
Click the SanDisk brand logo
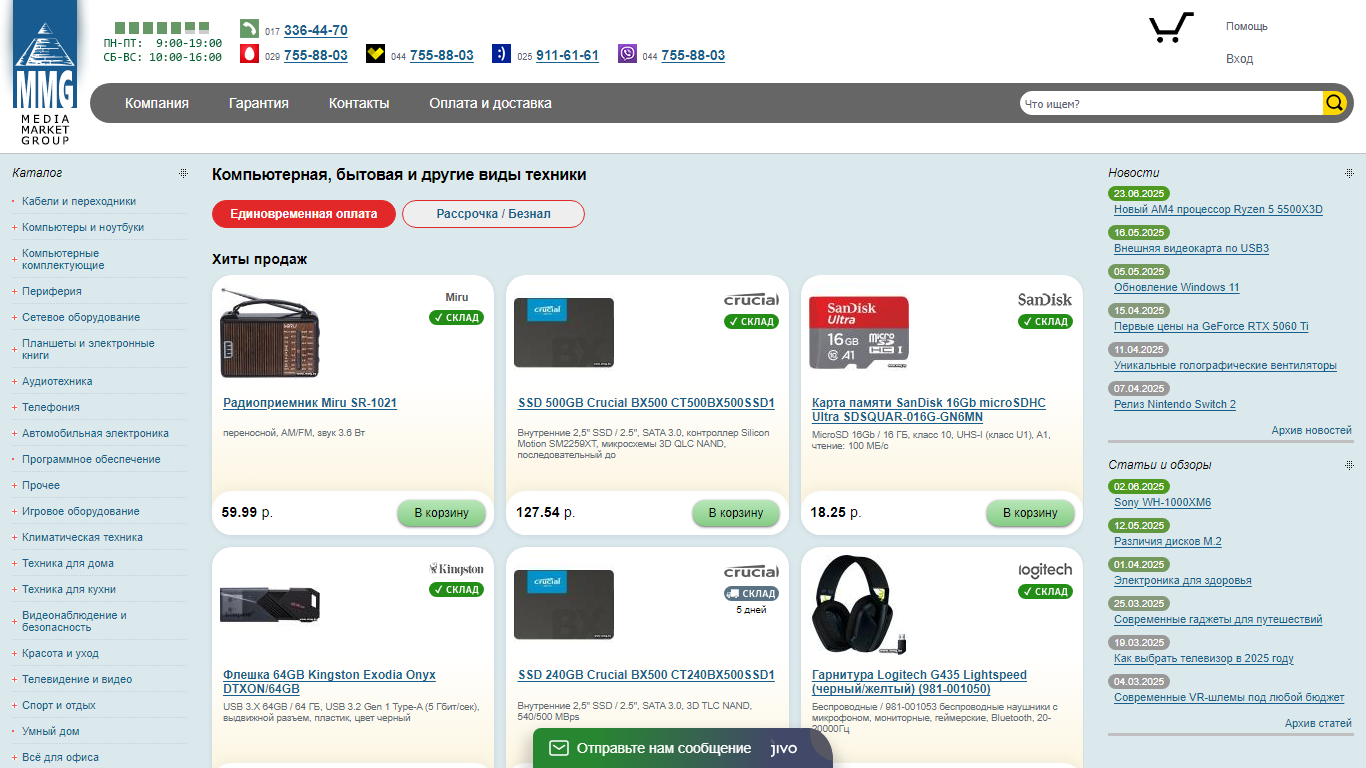click(x=1045, y=299)
